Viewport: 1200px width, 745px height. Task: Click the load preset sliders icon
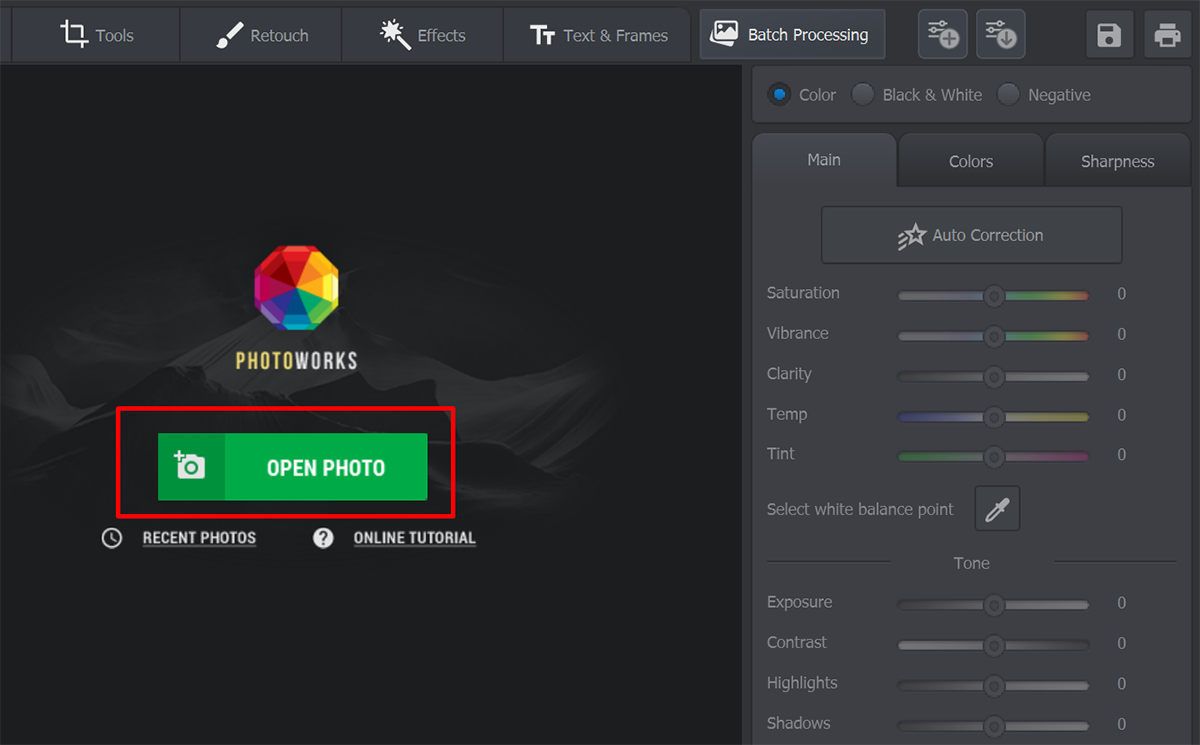pos(999,36)
